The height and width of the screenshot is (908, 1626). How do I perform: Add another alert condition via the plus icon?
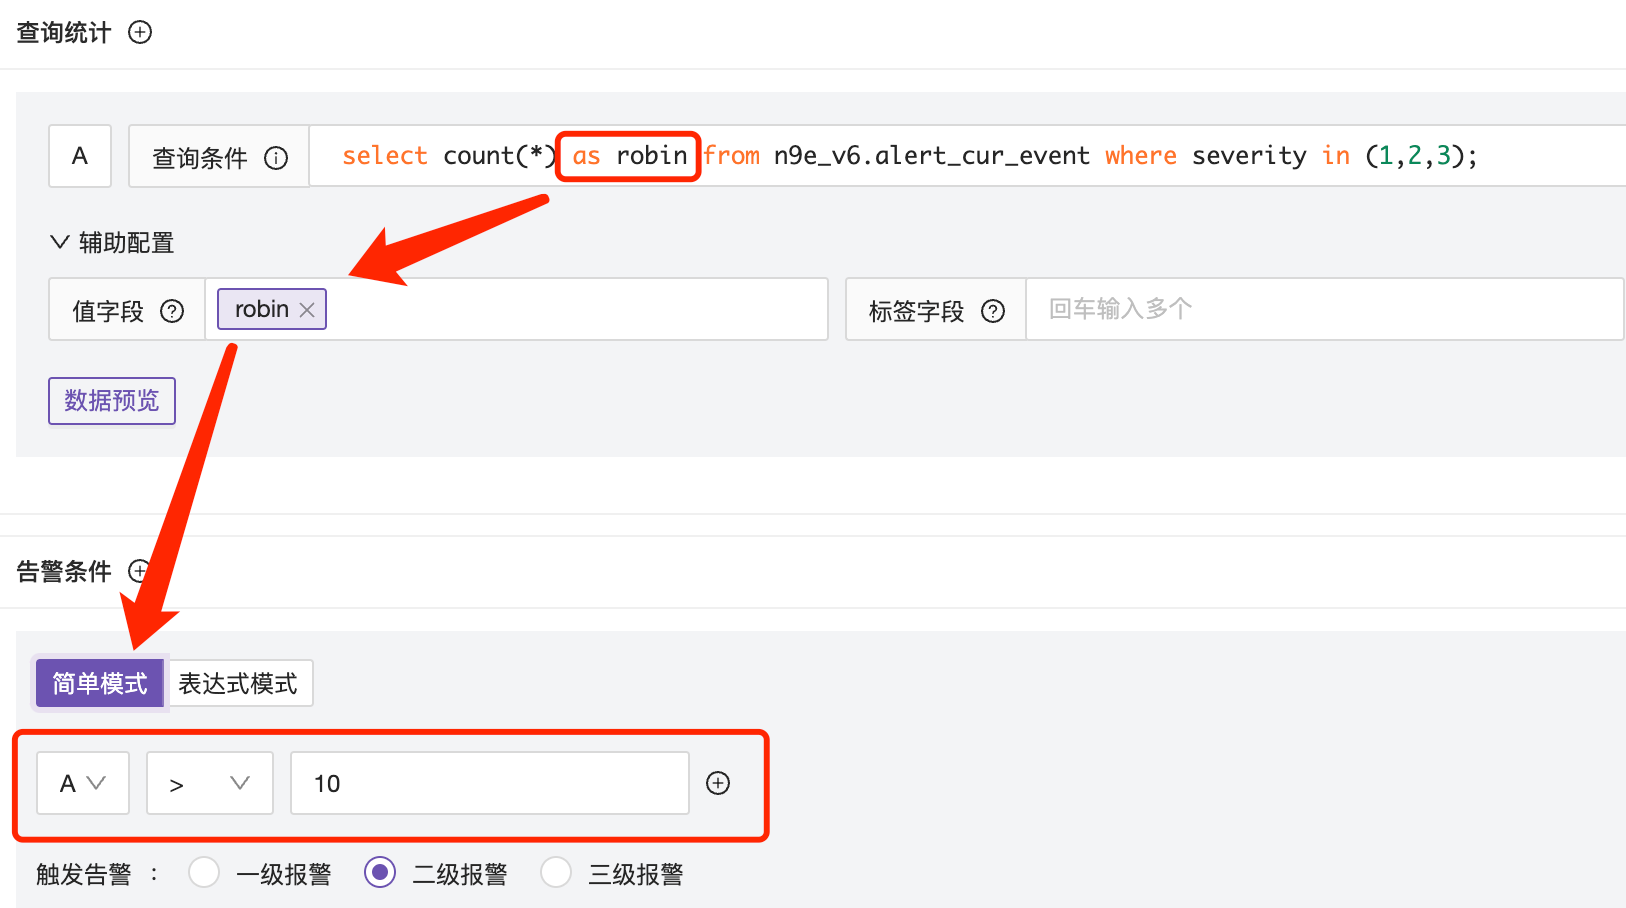(x=718, y=783)
